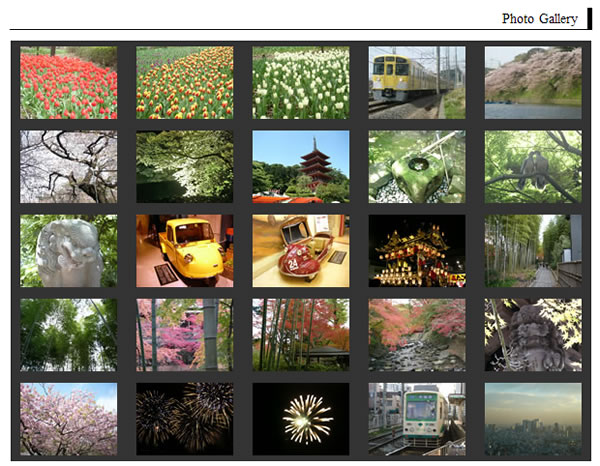Select the upward view of bamboo grove
This screenshot has width=600, height=466.
68,335
